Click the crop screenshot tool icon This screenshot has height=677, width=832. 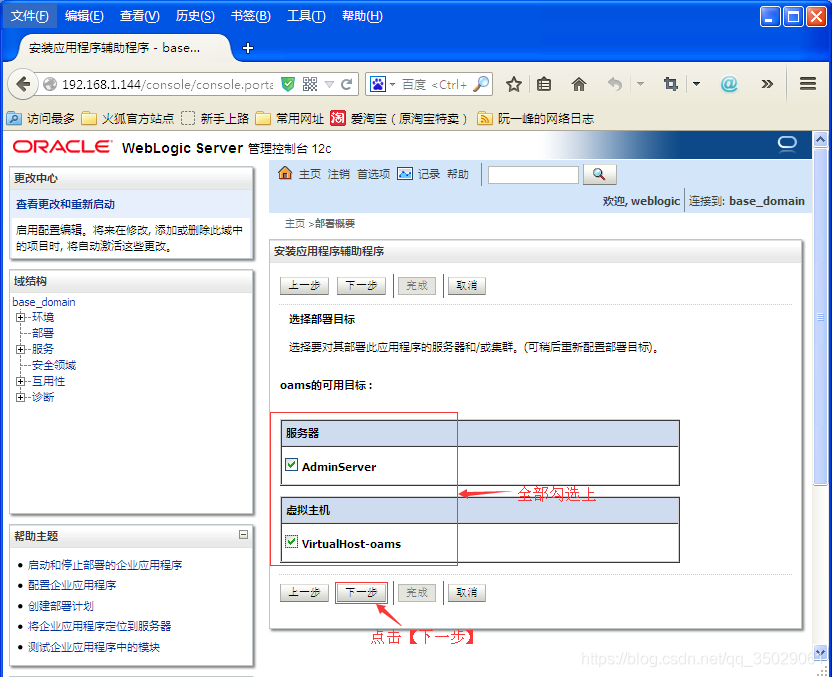point(671,84)
